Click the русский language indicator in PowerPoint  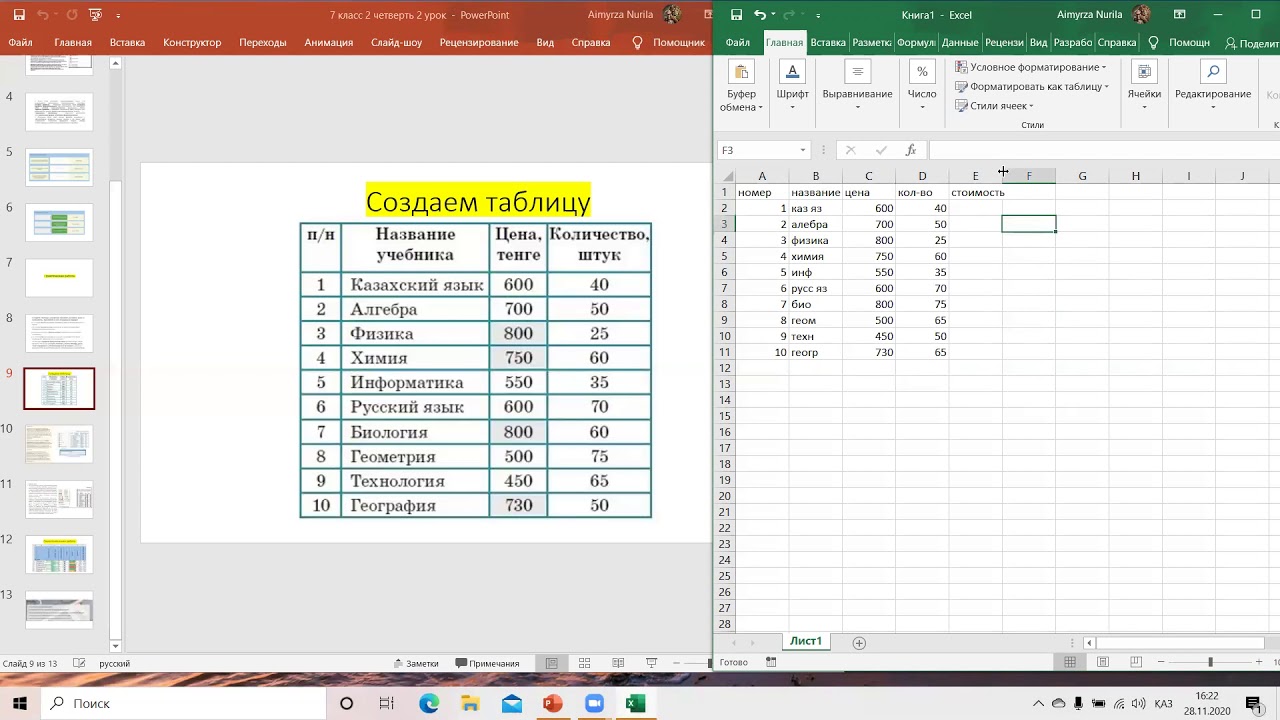pyautogui.click(x=114, y=663)
